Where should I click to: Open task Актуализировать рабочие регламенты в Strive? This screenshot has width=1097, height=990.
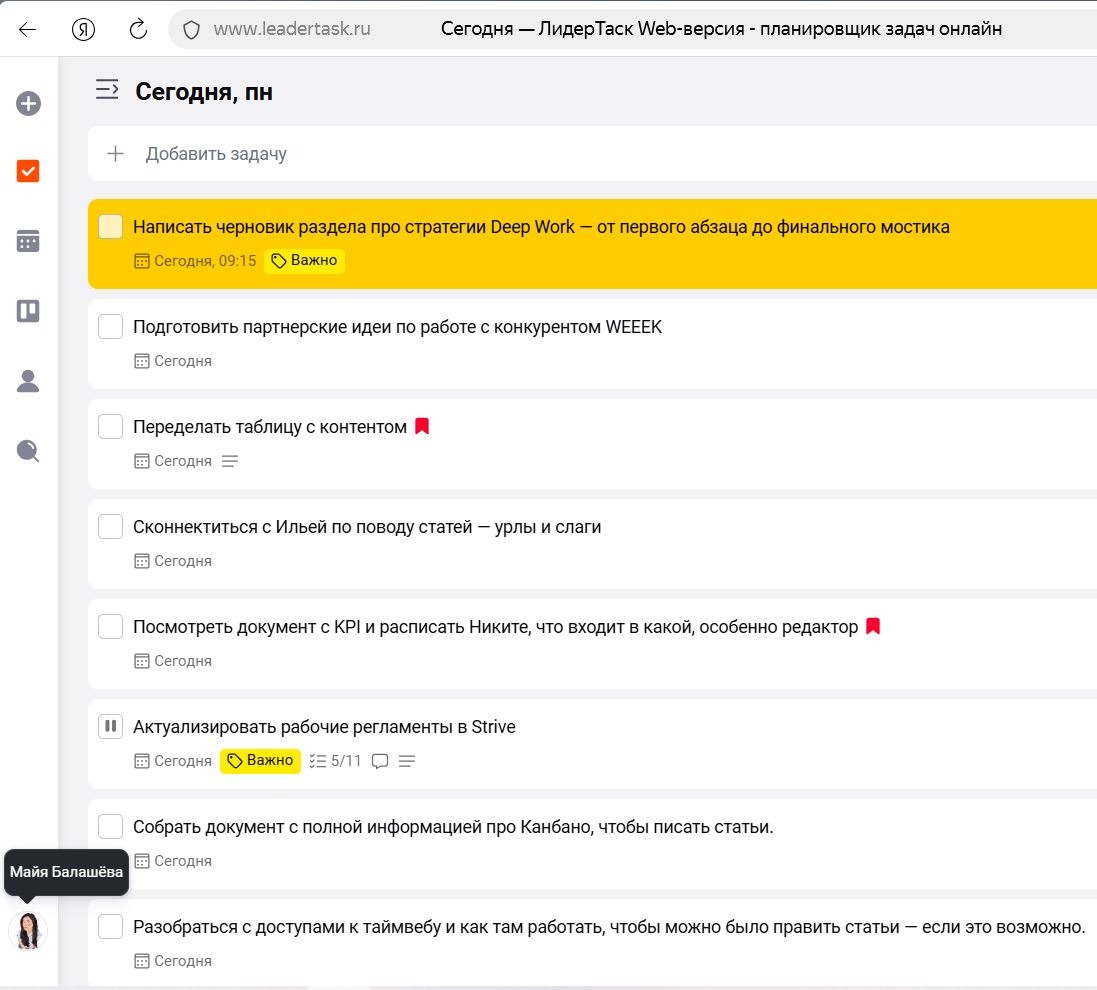324,727
